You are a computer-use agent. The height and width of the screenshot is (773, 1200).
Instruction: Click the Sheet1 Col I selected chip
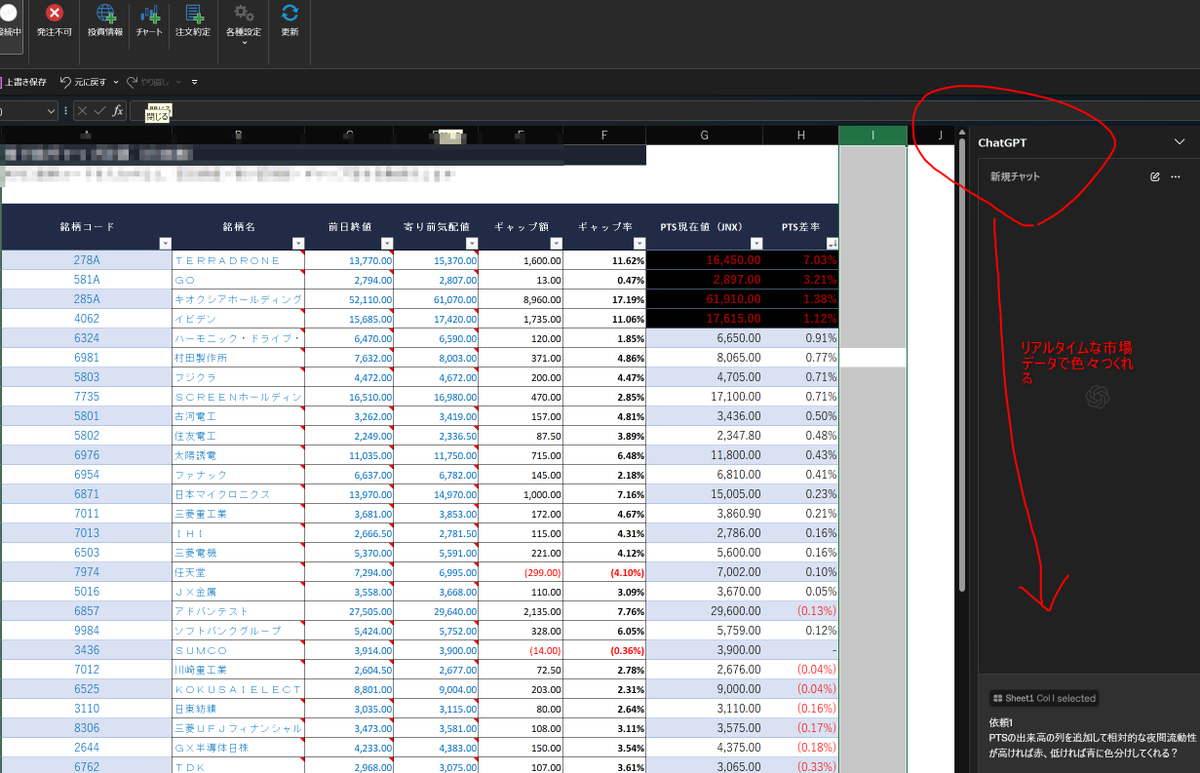click(x=1043, y=698)
